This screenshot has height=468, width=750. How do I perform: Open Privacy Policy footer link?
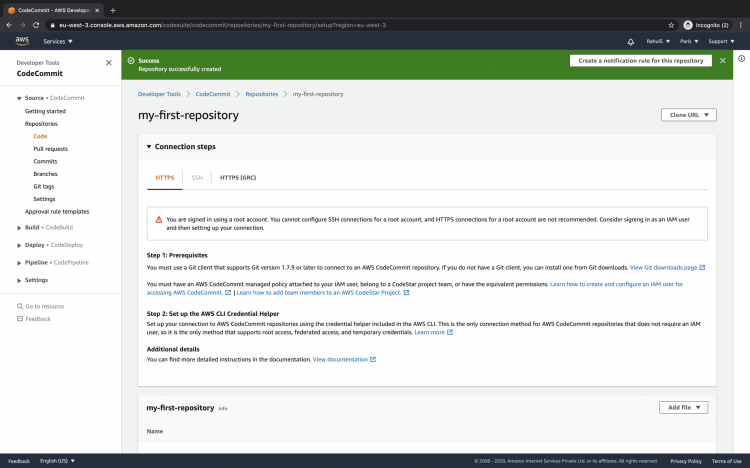tap(685, 461)
